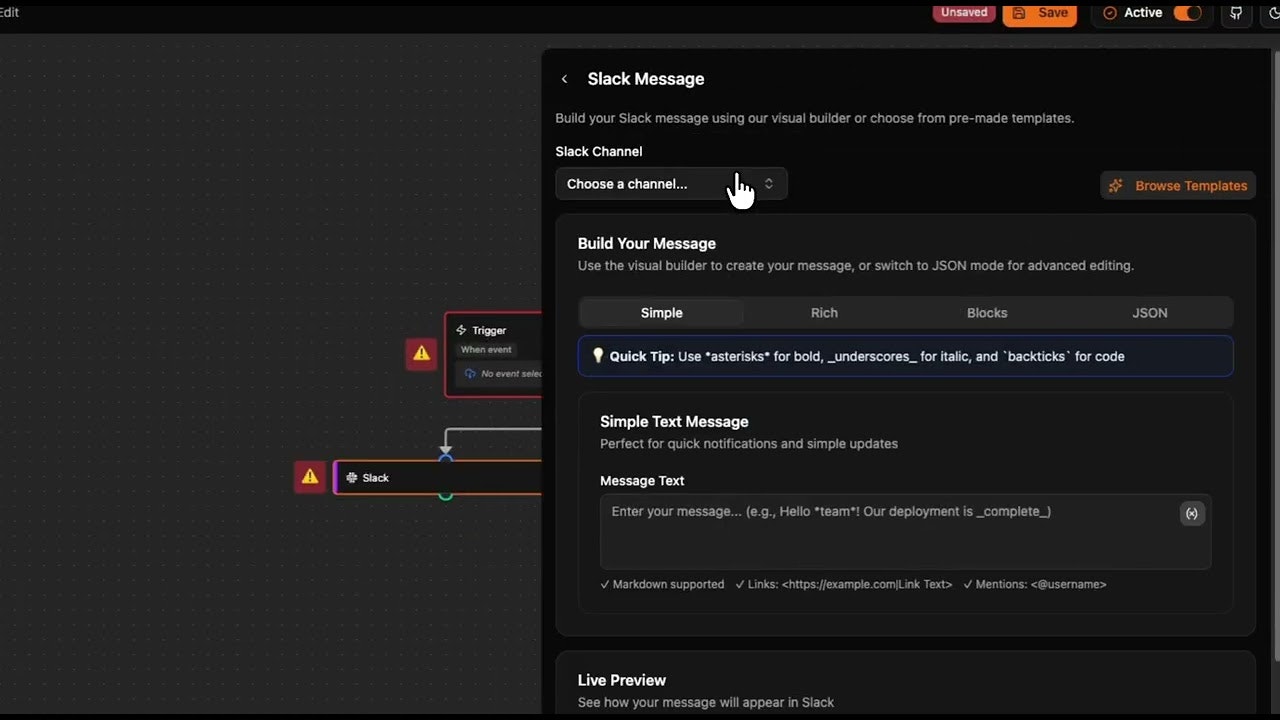
Task: Switch to the JSON tab
Action: (x=1149, y=312)
